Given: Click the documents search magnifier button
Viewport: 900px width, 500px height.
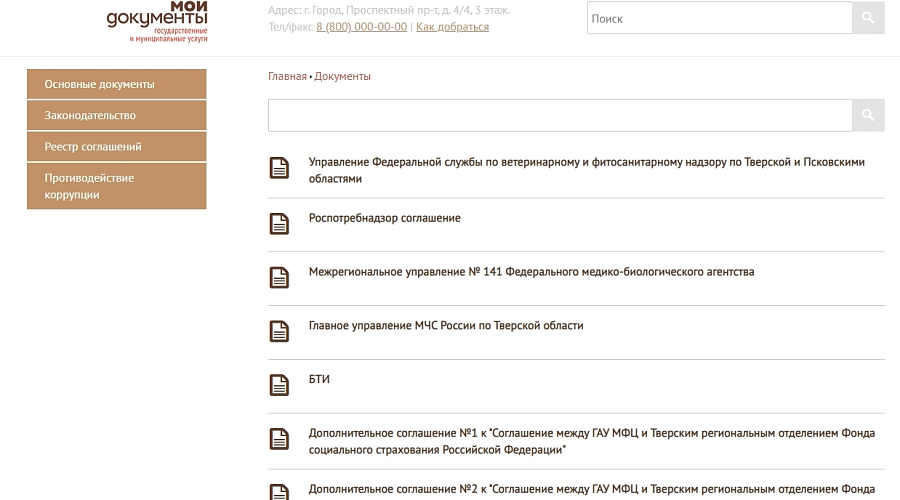Looking at the screenshot, I should coord(868,115).
